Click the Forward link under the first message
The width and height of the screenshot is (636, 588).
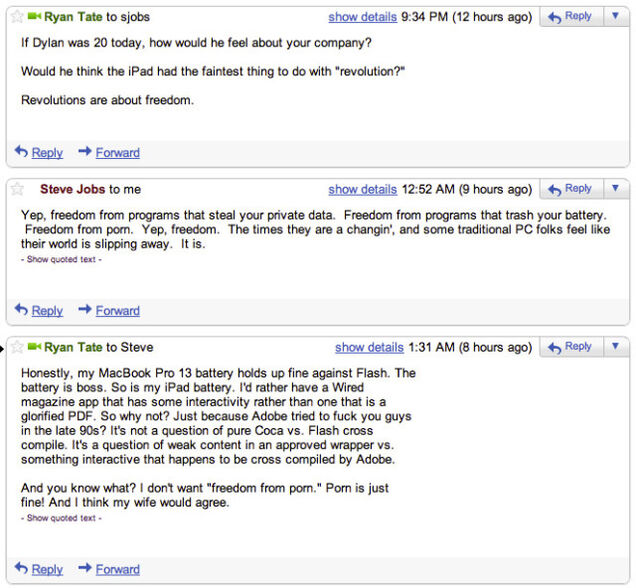[x=117, y=153]
